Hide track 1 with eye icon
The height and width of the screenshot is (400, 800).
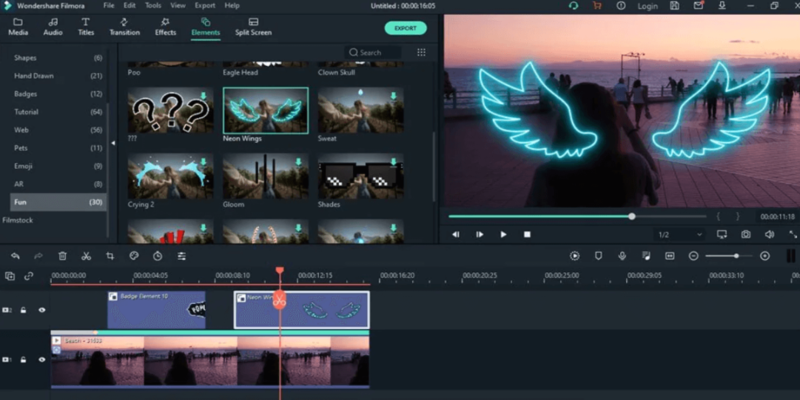point(42,360)
